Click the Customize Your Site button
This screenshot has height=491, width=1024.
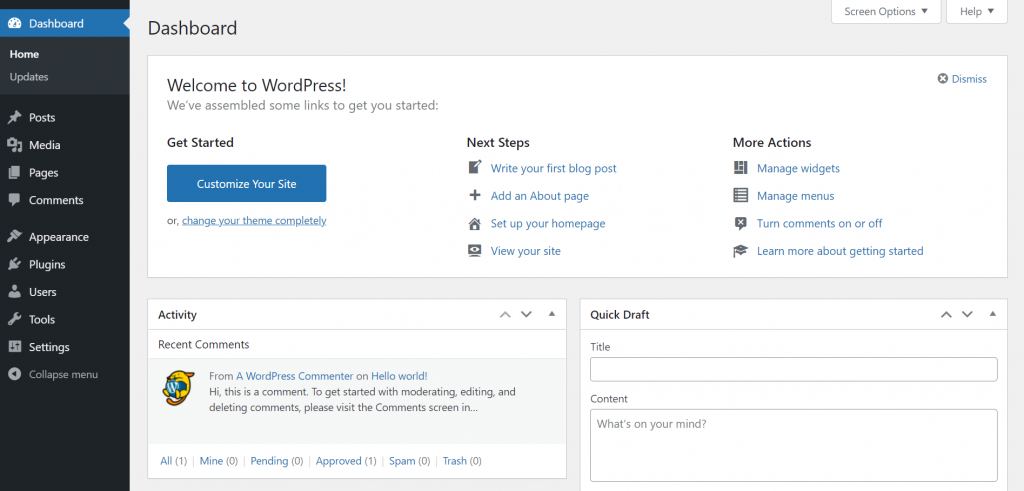[x=247, y=183]
